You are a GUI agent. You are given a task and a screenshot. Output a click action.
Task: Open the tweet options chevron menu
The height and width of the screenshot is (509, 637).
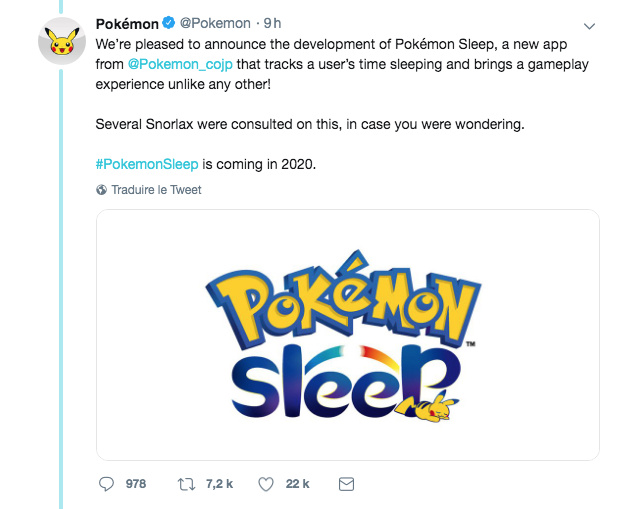click(589, 26)
